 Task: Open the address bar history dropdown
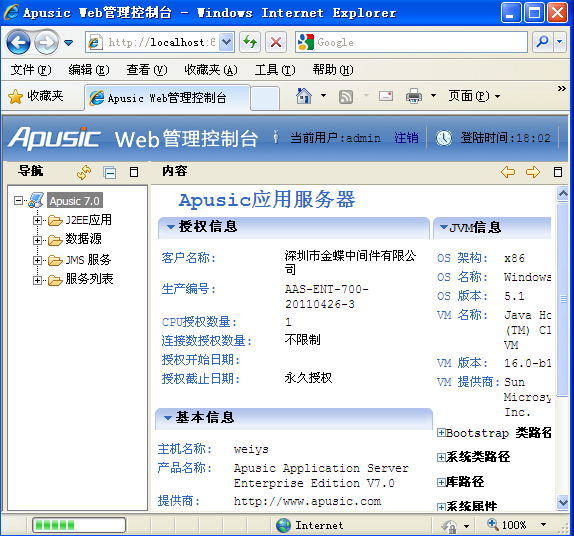tap(227, 42)
